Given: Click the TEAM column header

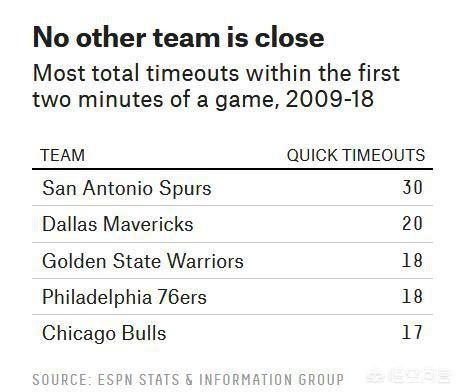Looking at the screenshot, I should click(x=62, y=155).
